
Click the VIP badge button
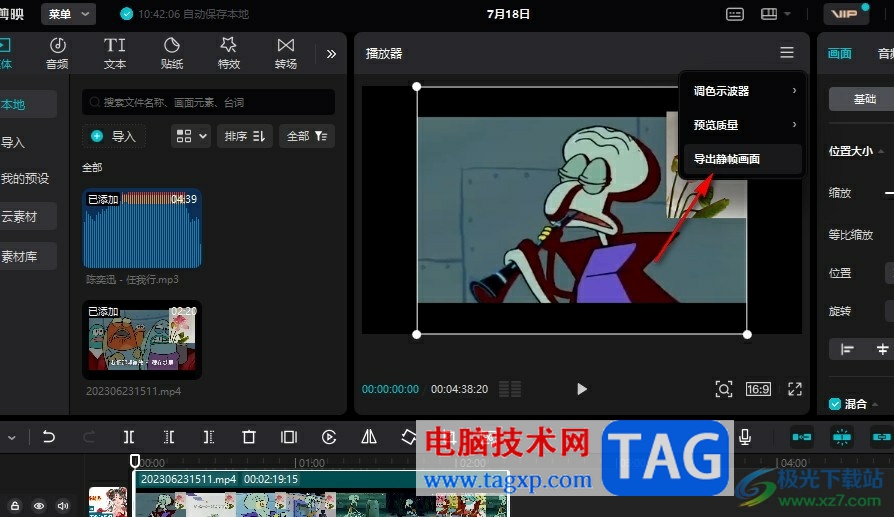pos(846,14)
